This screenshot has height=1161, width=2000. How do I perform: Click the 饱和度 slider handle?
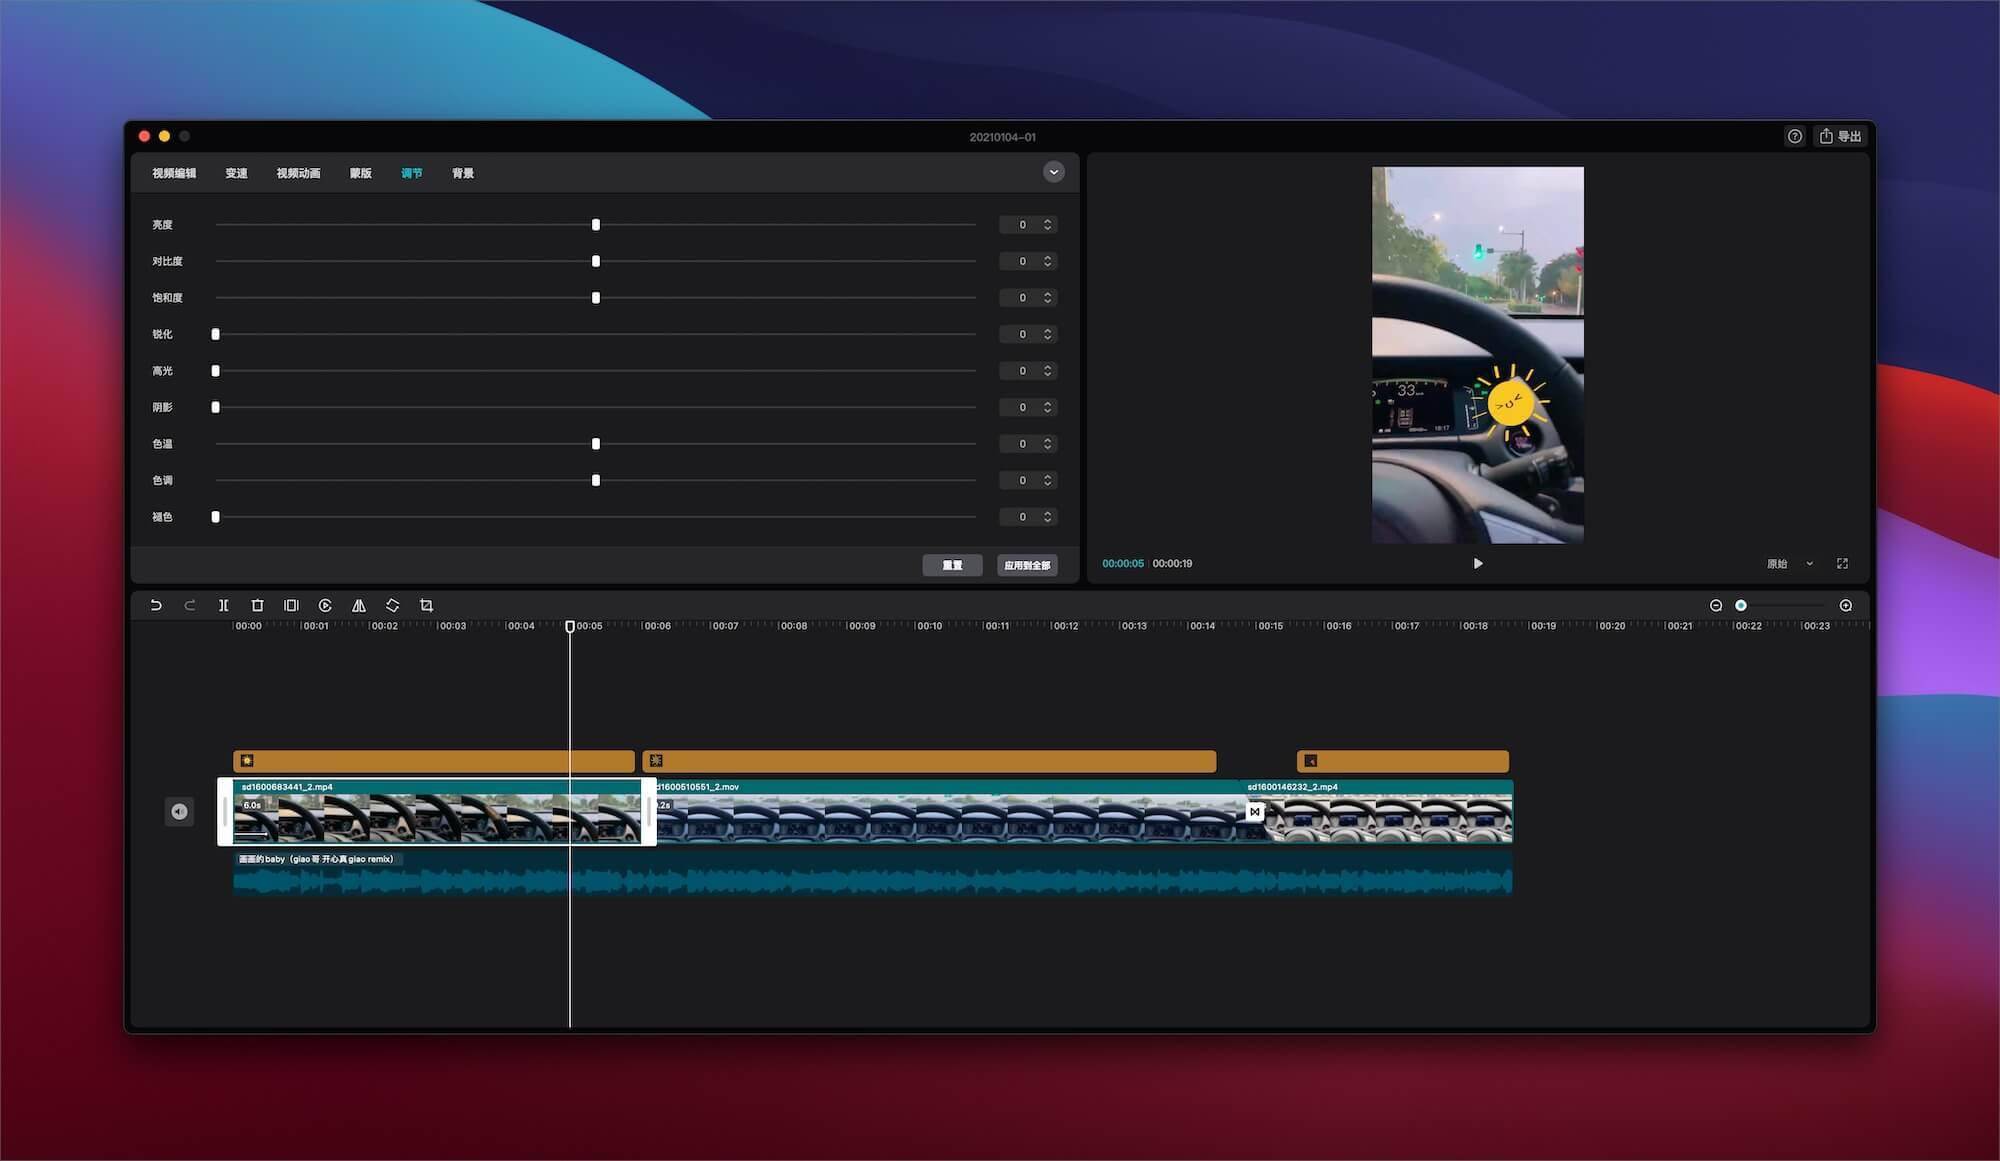[x=596, y=297]
